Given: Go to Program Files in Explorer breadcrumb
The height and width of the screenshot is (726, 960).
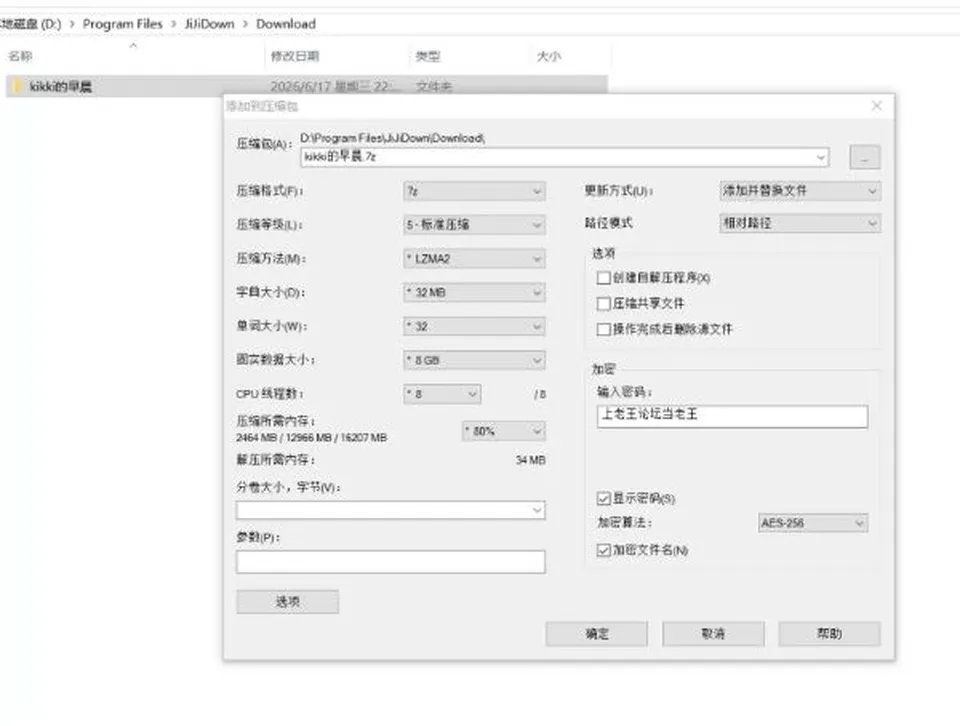Looking at the screenshot, I should click(122, 24).
